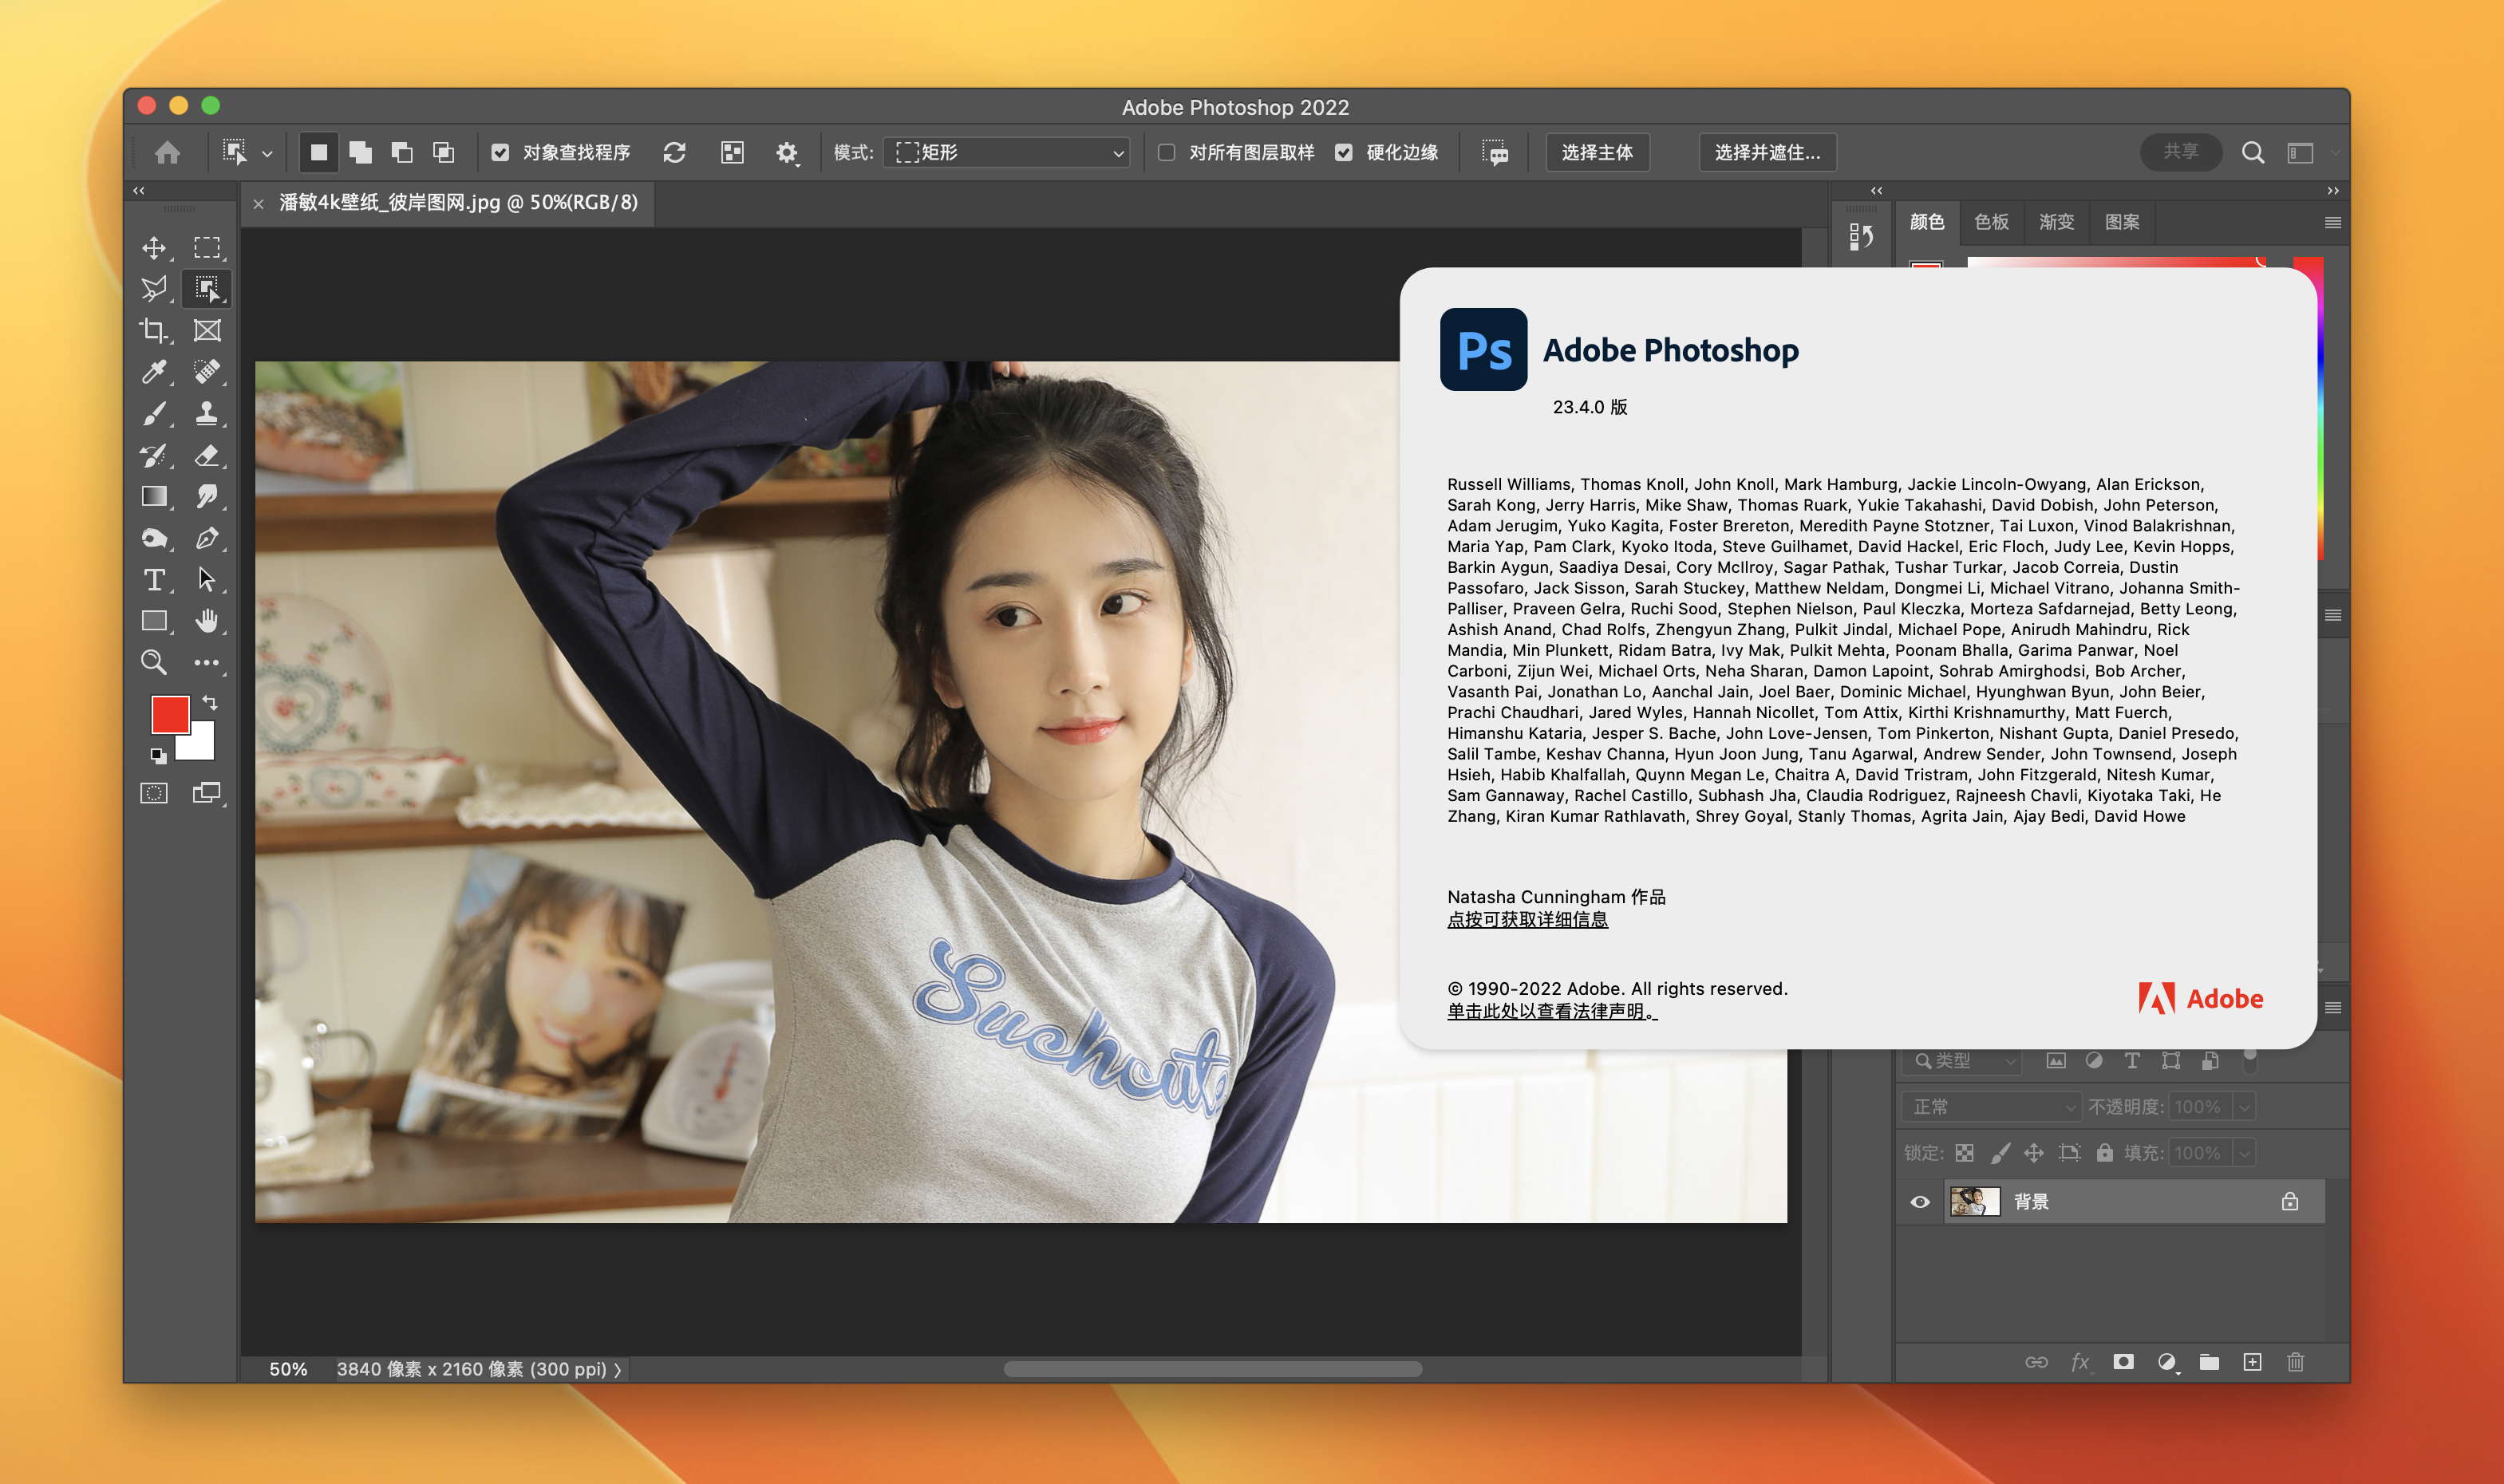The width and height of the screenshot is (2504, 1484).
Task: Open the 点按可获取详细信息 link
Action: 1527,920
